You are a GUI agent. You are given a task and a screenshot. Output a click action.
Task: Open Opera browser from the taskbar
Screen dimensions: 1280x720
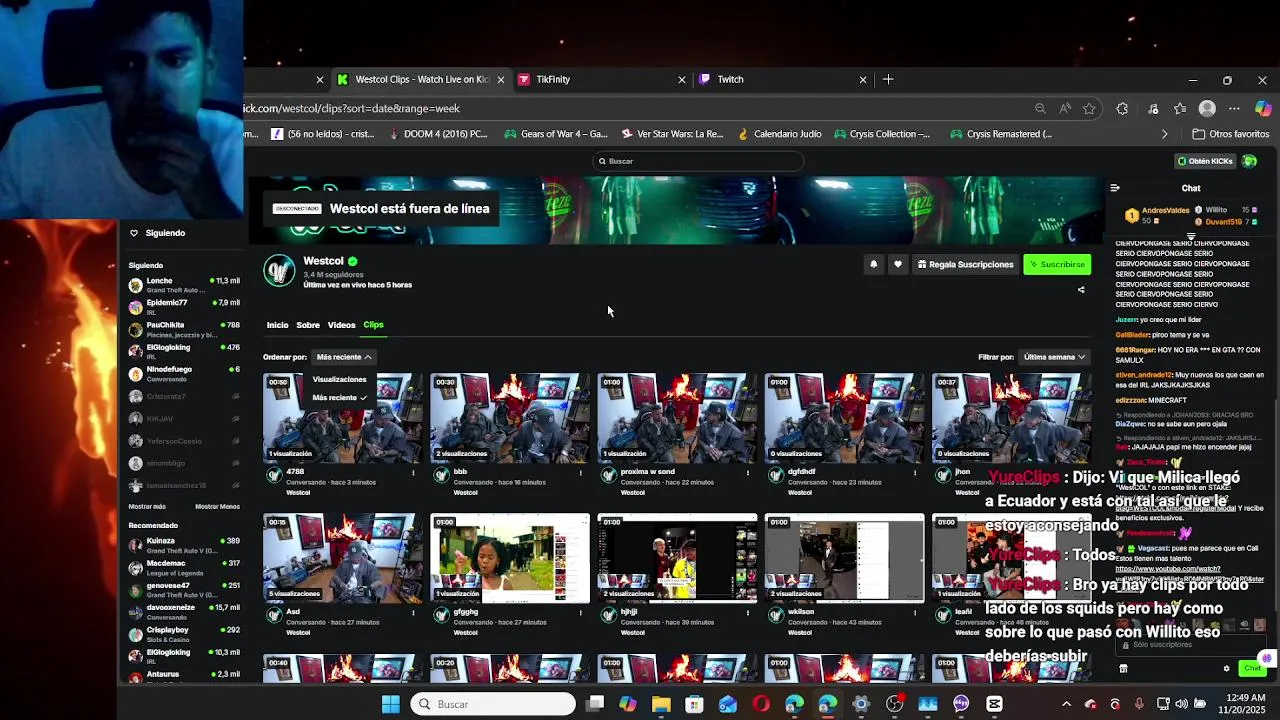point(761,704)
